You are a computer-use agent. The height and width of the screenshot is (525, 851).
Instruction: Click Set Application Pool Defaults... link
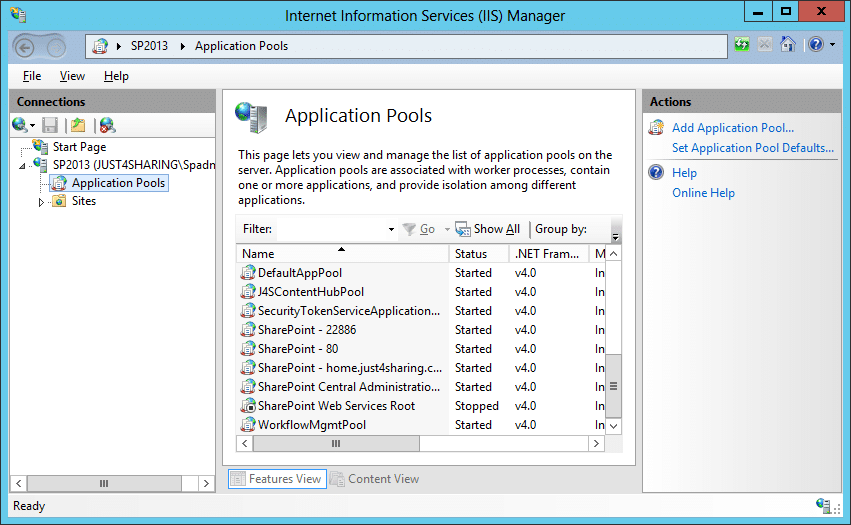753,148
